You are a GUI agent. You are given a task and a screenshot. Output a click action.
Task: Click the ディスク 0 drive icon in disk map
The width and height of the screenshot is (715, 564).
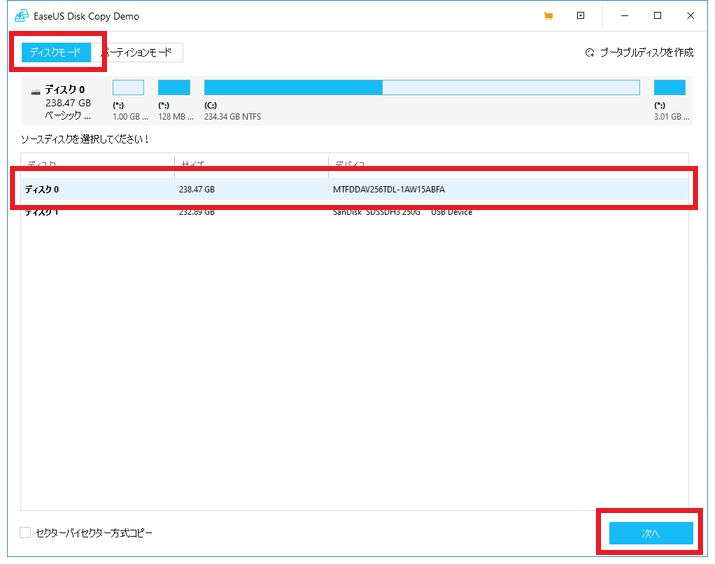(36, 91)
